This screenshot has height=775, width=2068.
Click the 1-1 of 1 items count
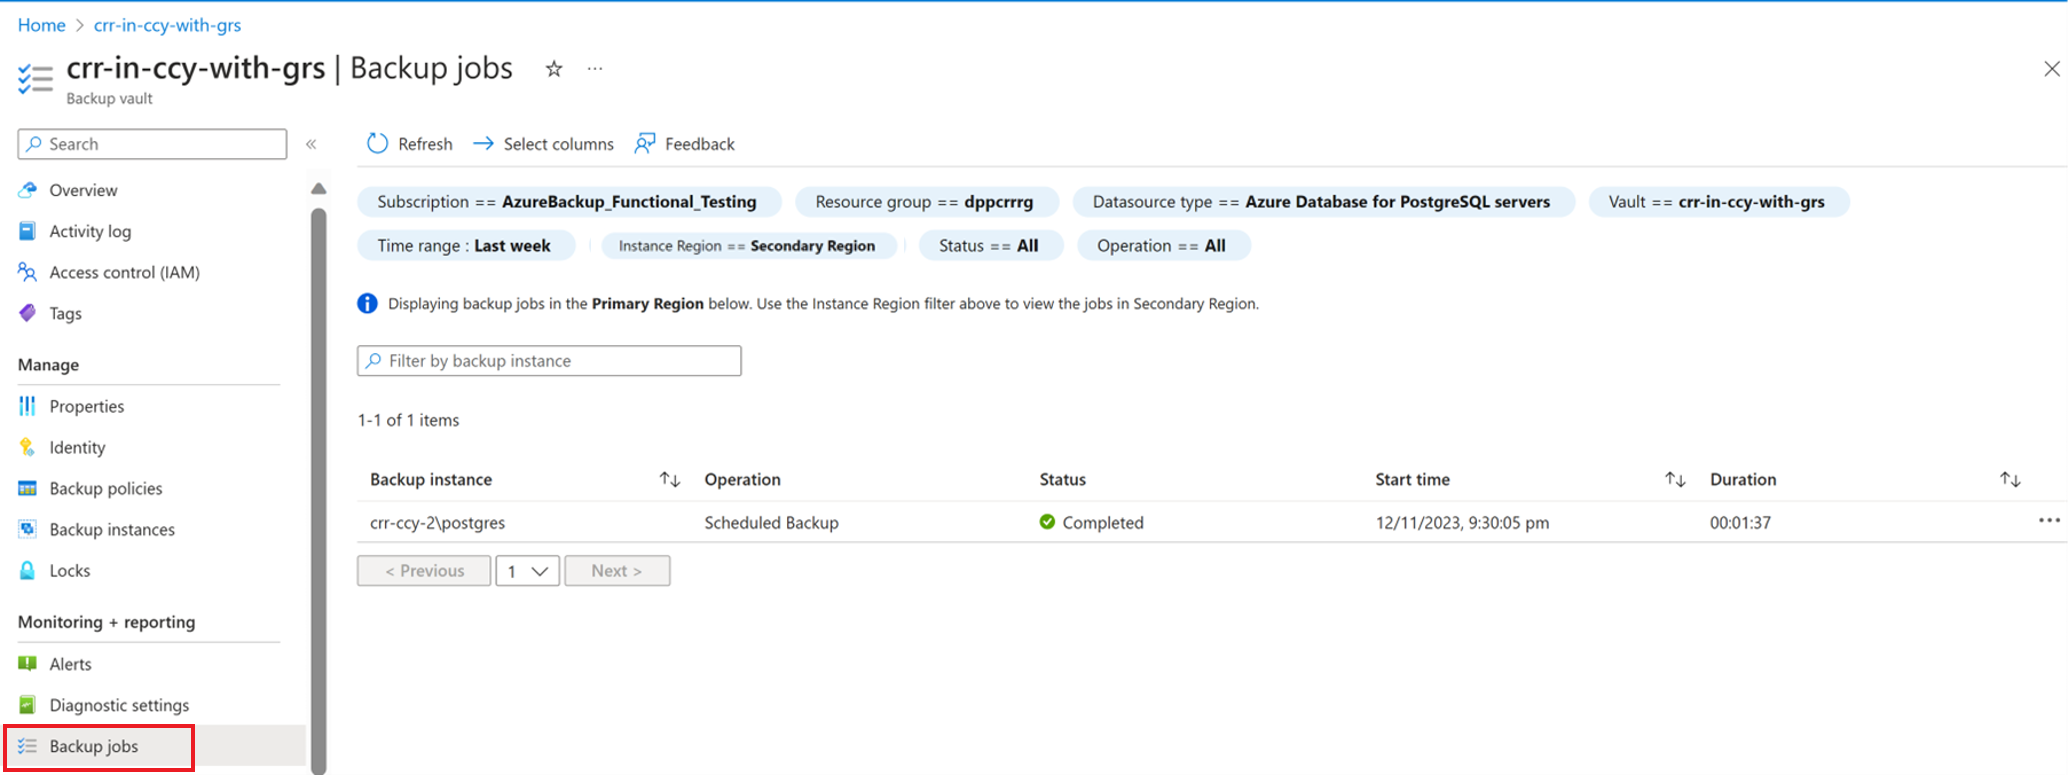click(408, 420)
